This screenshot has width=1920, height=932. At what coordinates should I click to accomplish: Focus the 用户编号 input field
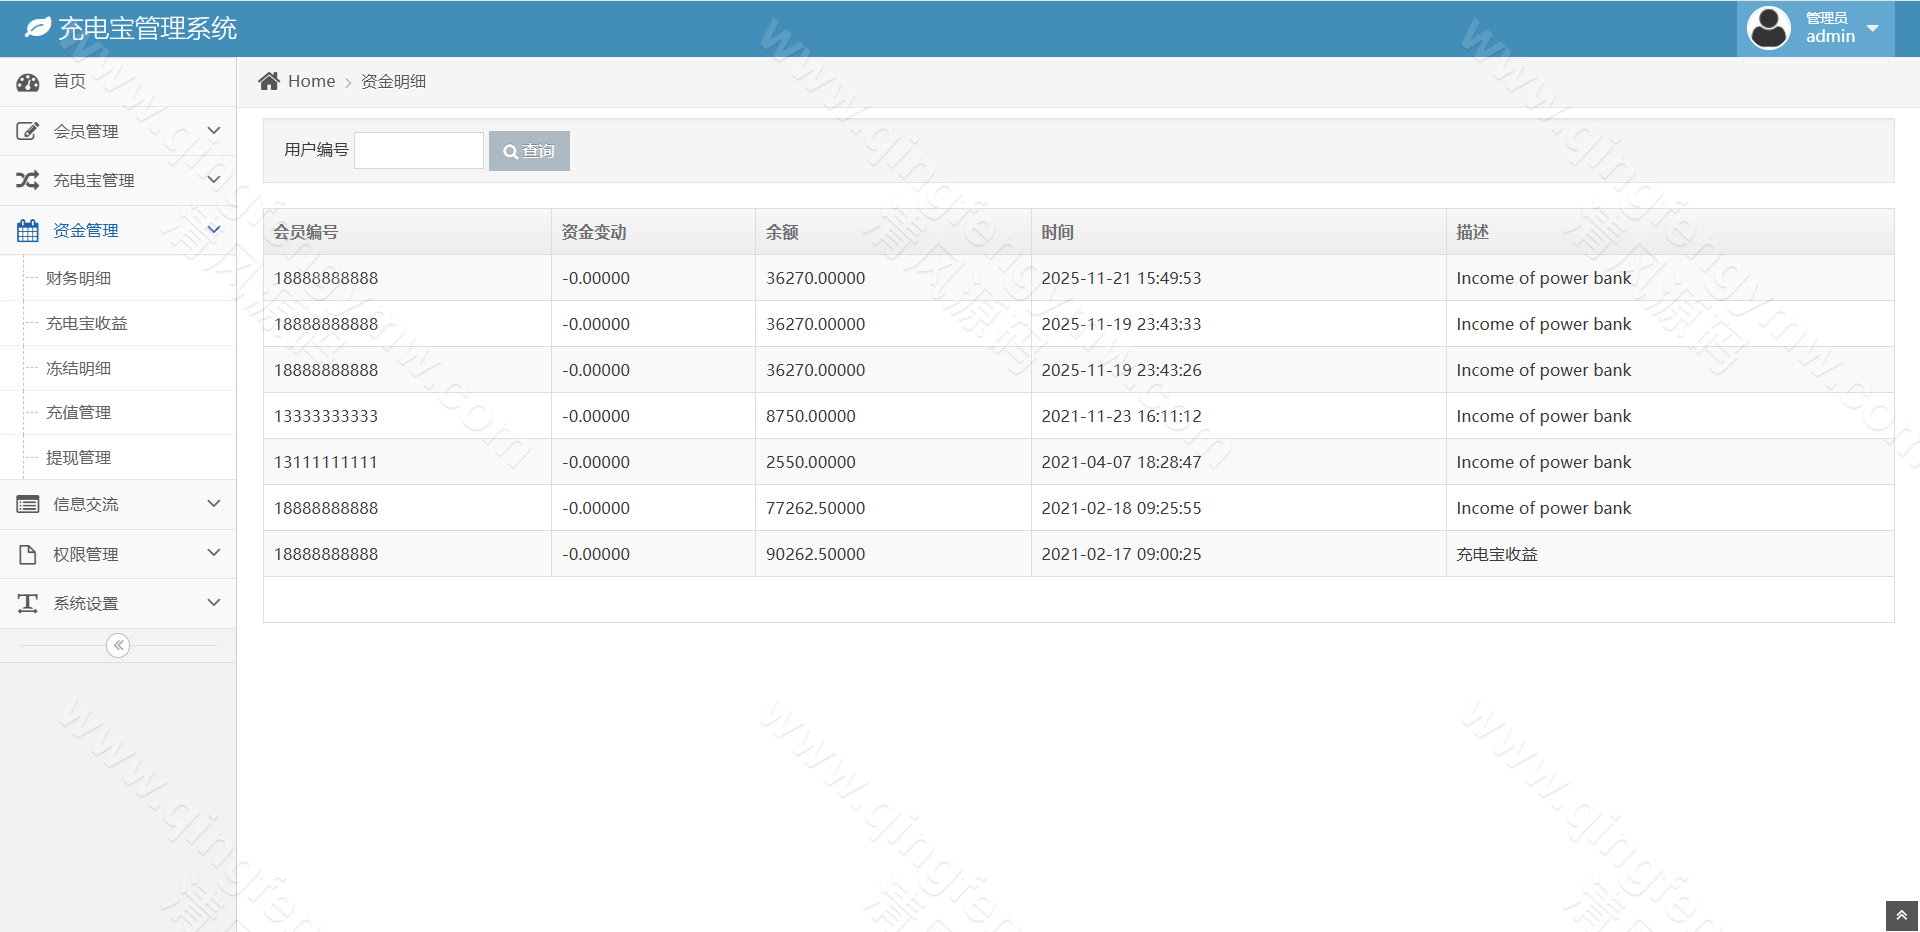pos(419,150)
